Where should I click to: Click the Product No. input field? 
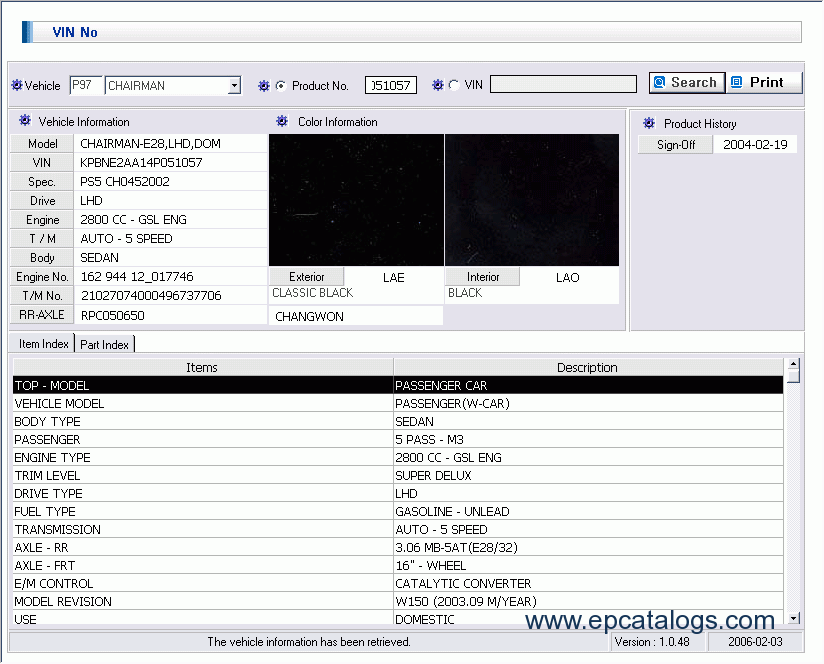coord(391,85)
